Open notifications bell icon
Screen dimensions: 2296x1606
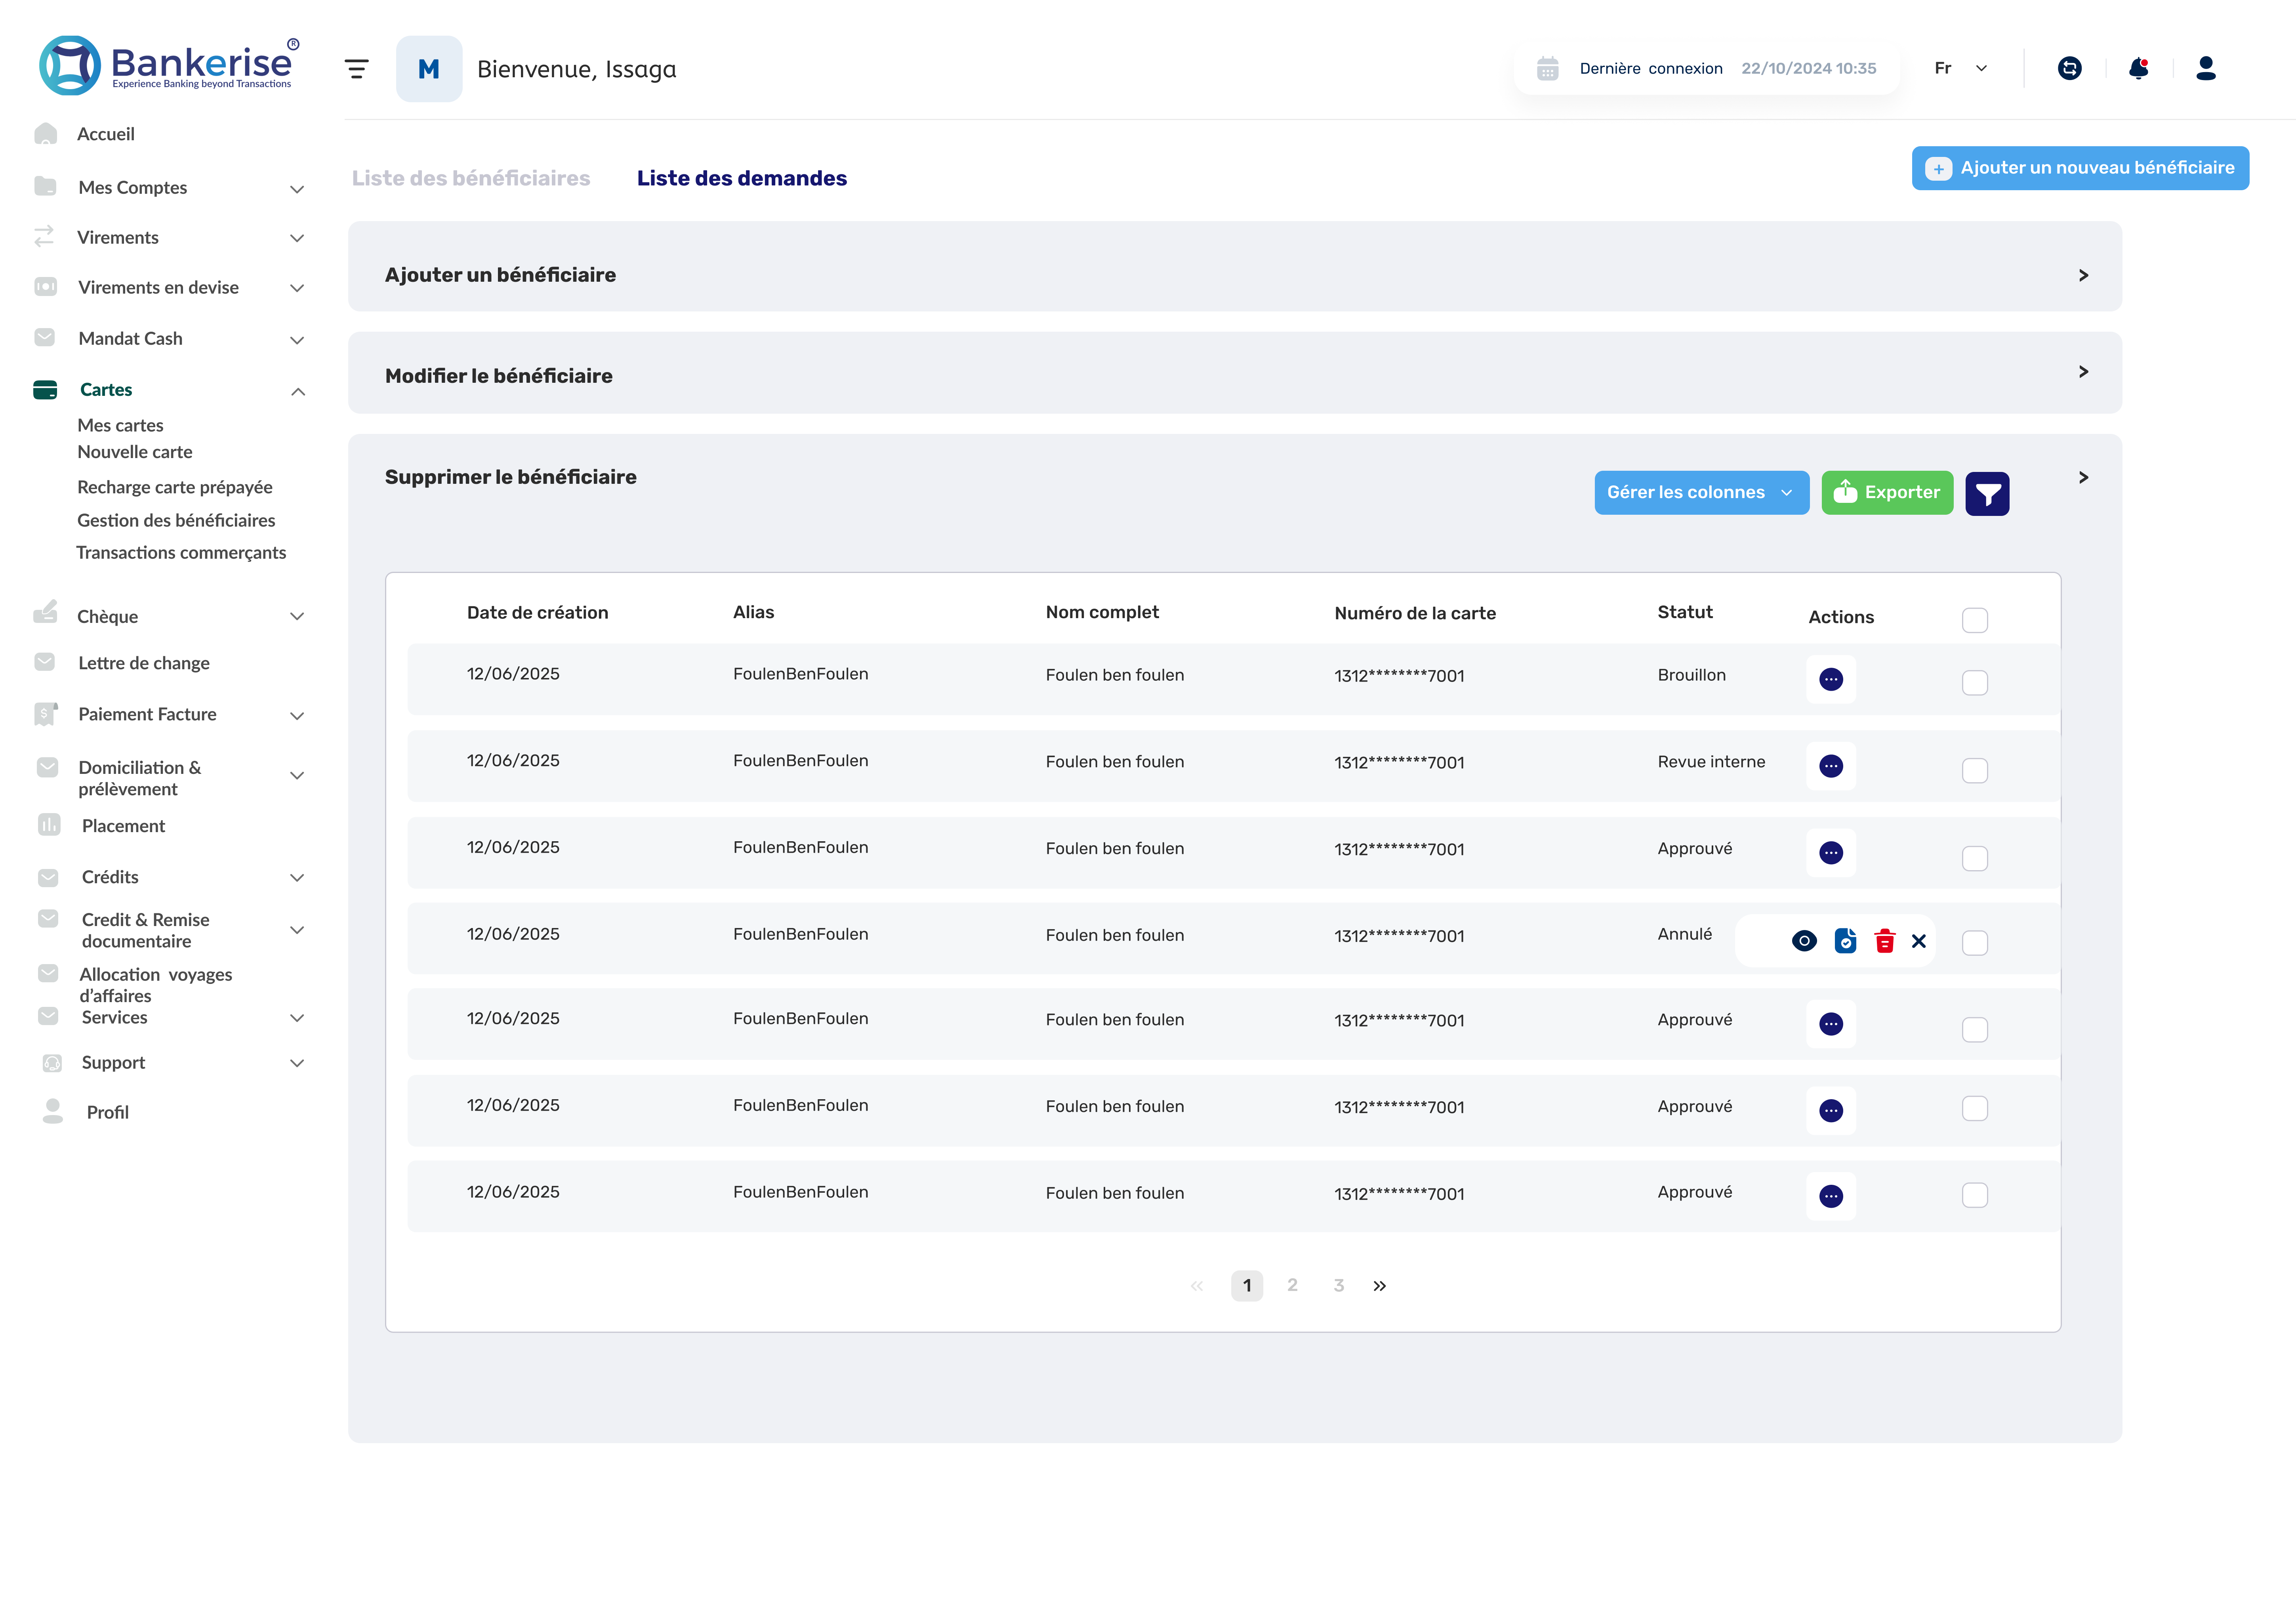[x=2139, y=68]
